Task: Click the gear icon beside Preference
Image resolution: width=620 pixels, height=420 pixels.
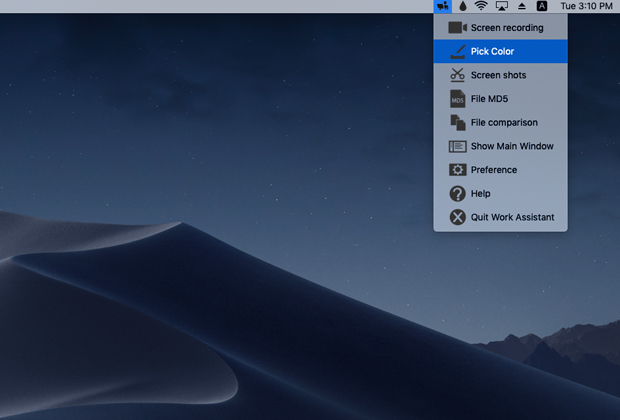Action: [457, 170]
